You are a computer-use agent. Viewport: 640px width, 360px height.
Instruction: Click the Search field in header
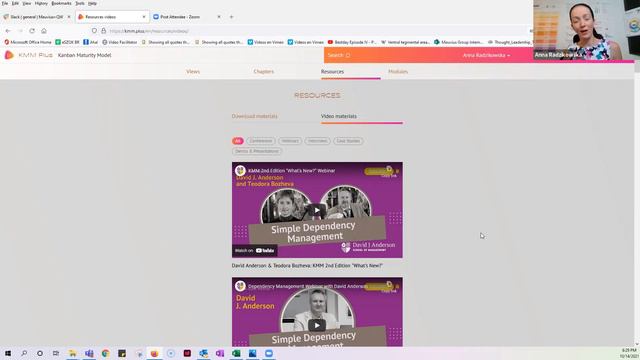pyautogui.click(x=339, y=55)
